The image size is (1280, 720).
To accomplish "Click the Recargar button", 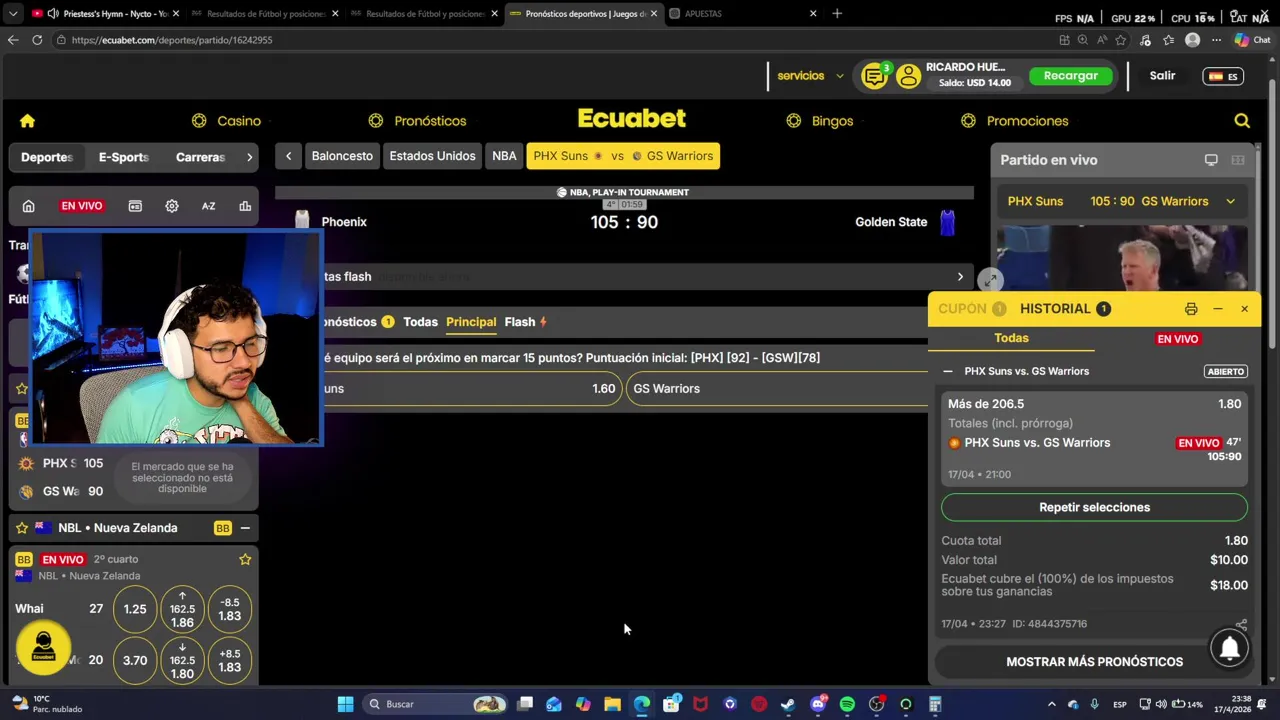I will (x=1070, y=76).
